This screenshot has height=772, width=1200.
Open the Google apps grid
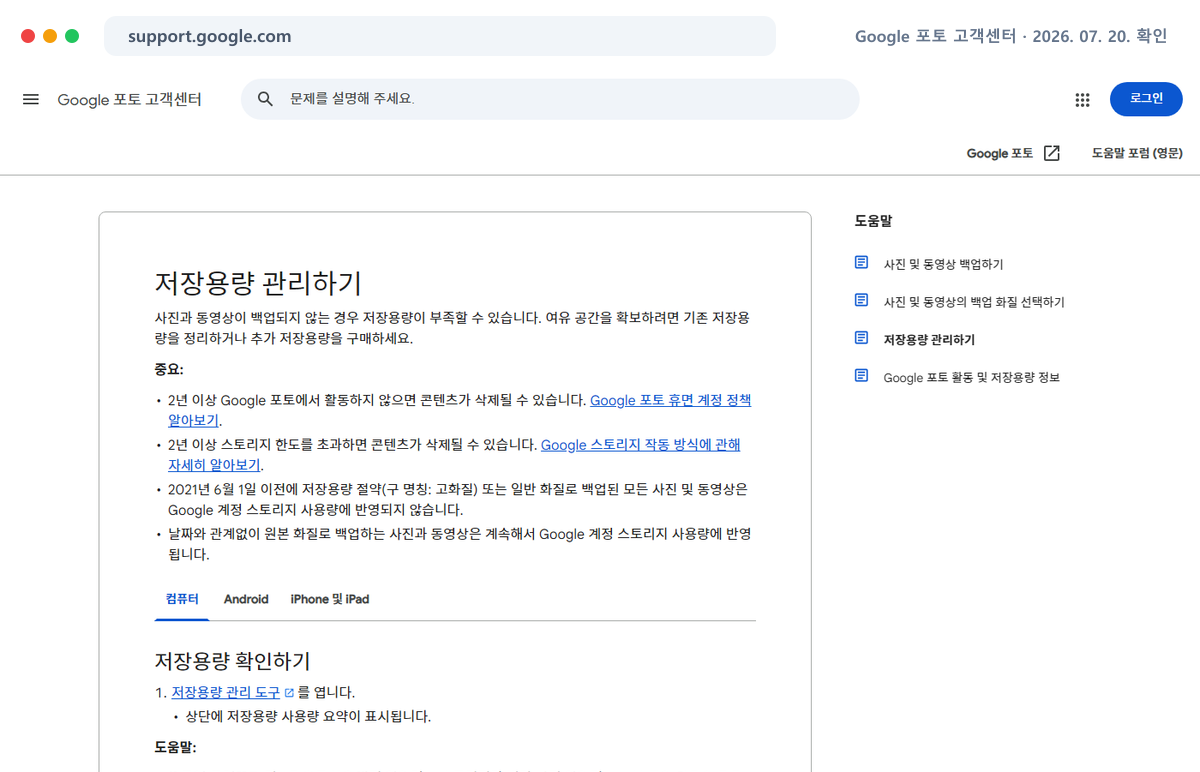pyautogui.click(x=1082, y=99)
